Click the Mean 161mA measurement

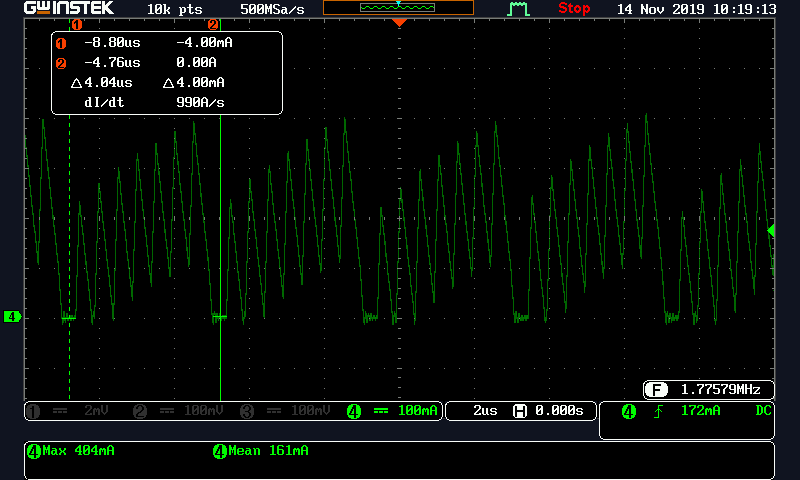[268, 450]
